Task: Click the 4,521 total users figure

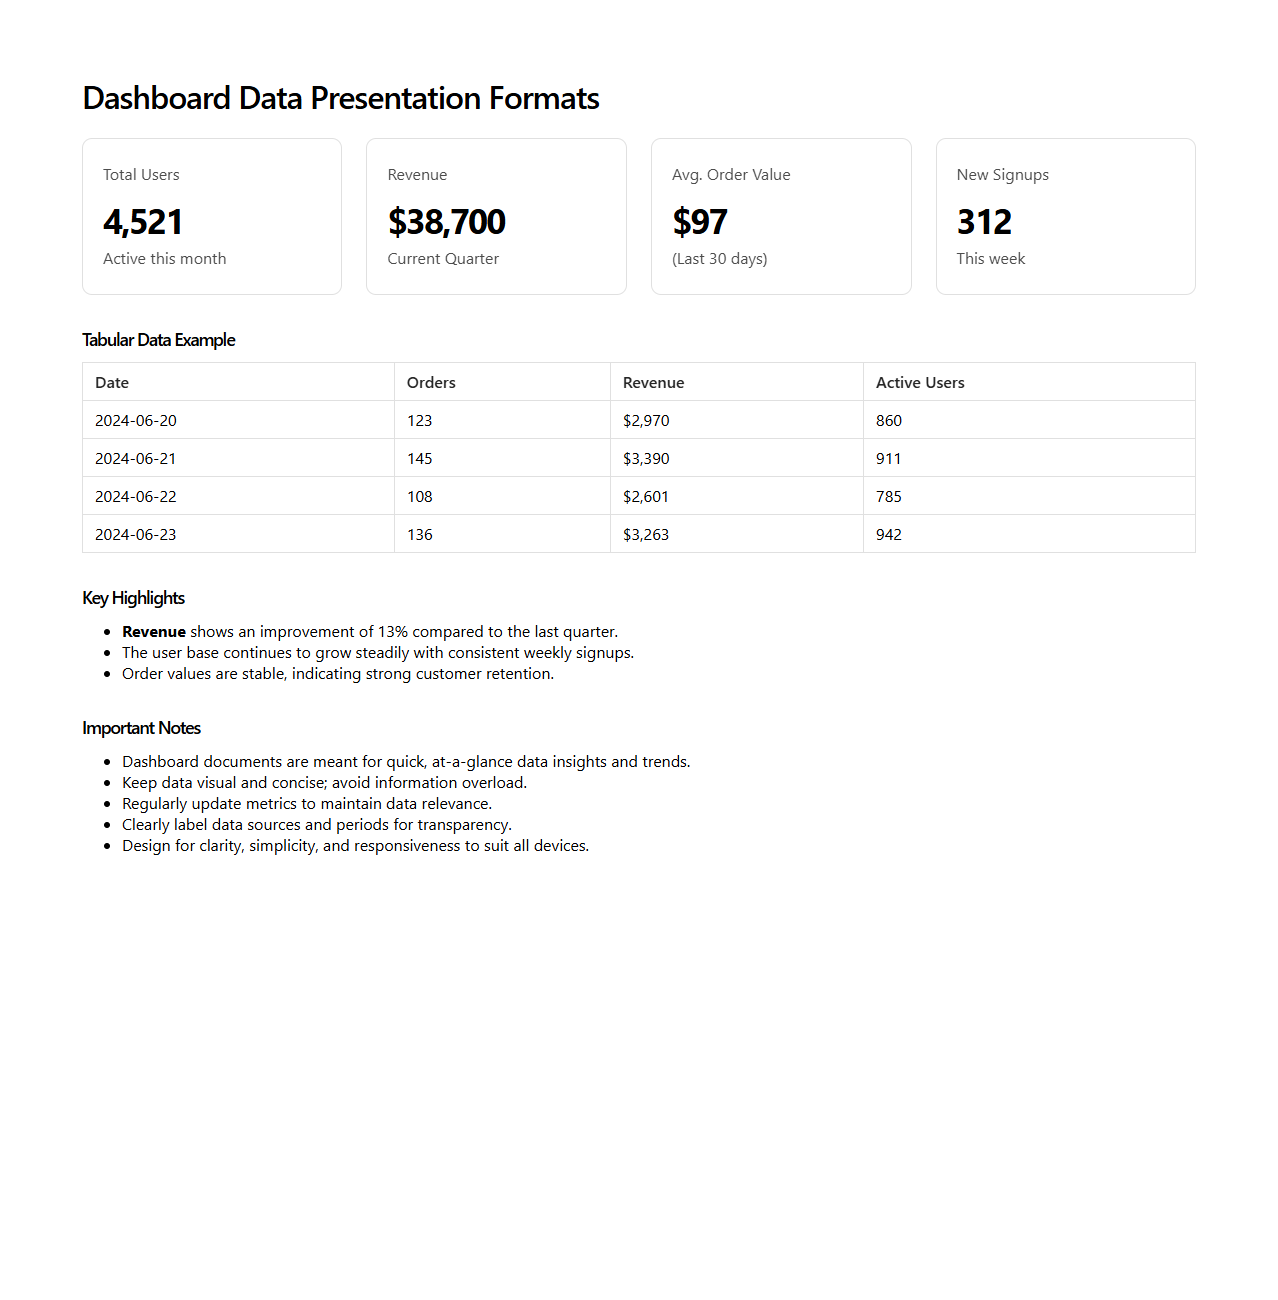Action: [x=143, y=222]
